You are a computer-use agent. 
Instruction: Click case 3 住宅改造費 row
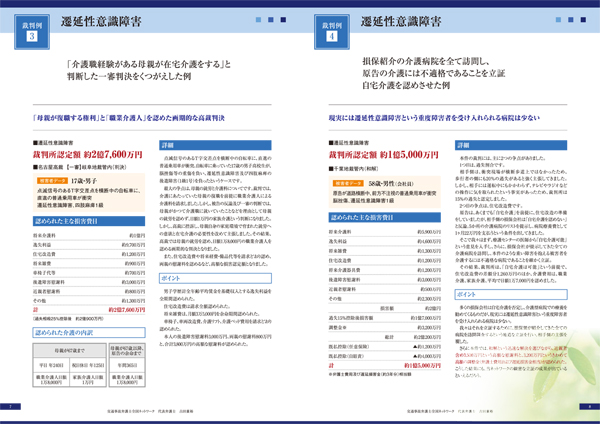tap(89, 254)
